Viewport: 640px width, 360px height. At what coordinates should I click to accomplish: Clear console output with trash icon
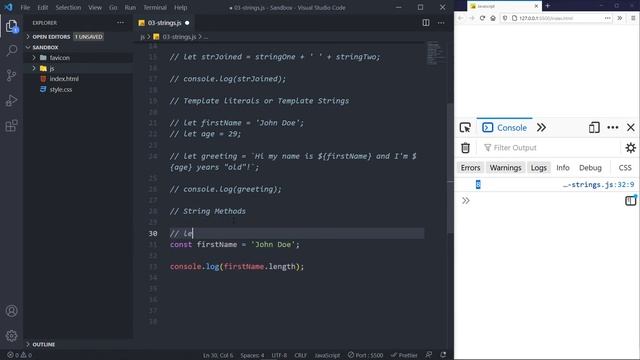(465, 147)
